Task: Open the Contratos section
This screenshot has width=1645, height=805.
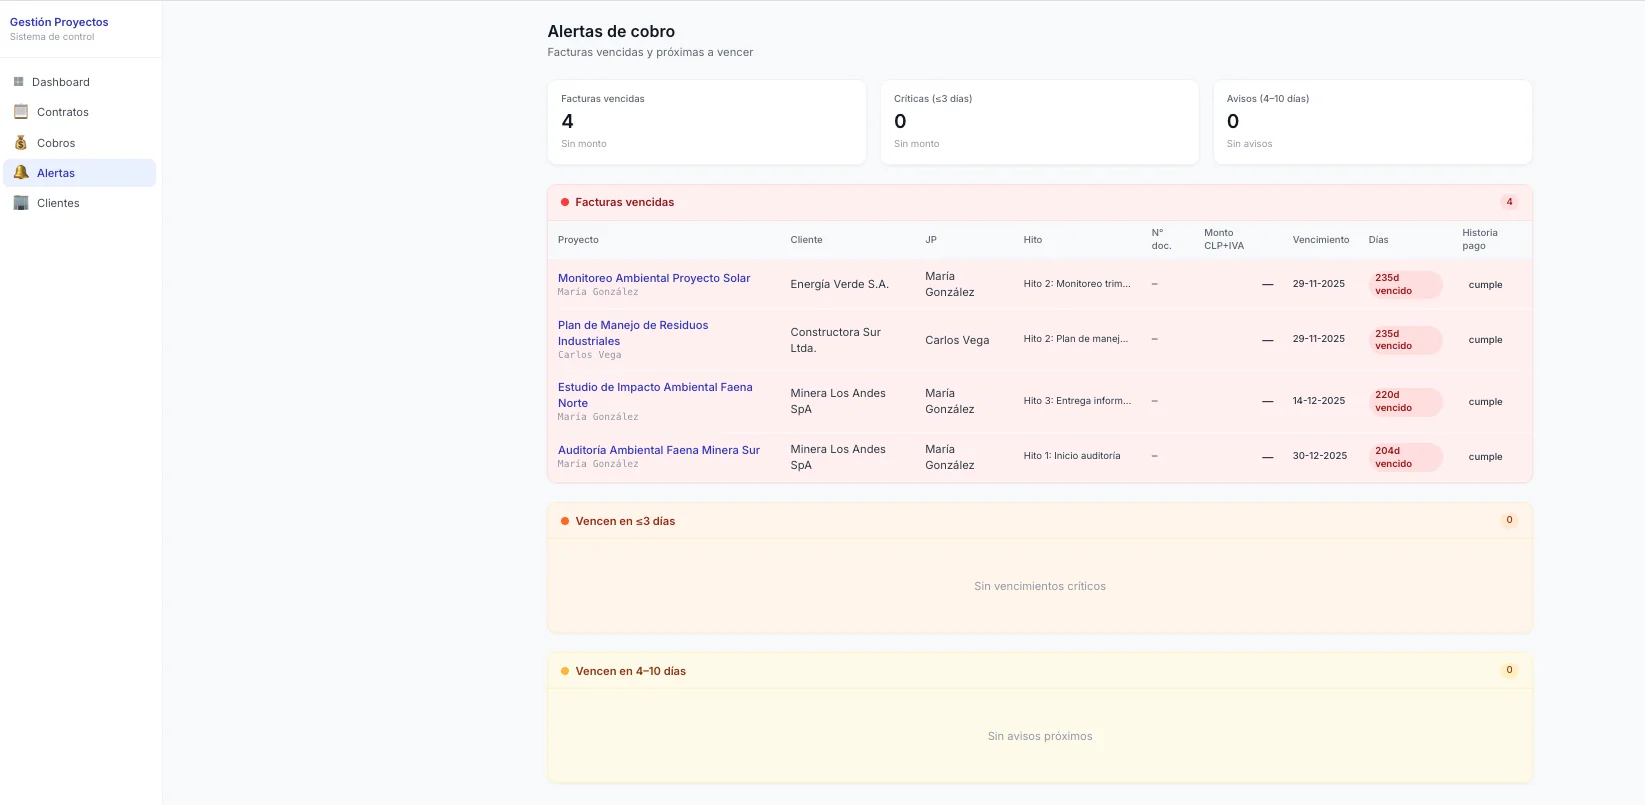Action: (79, 112)
